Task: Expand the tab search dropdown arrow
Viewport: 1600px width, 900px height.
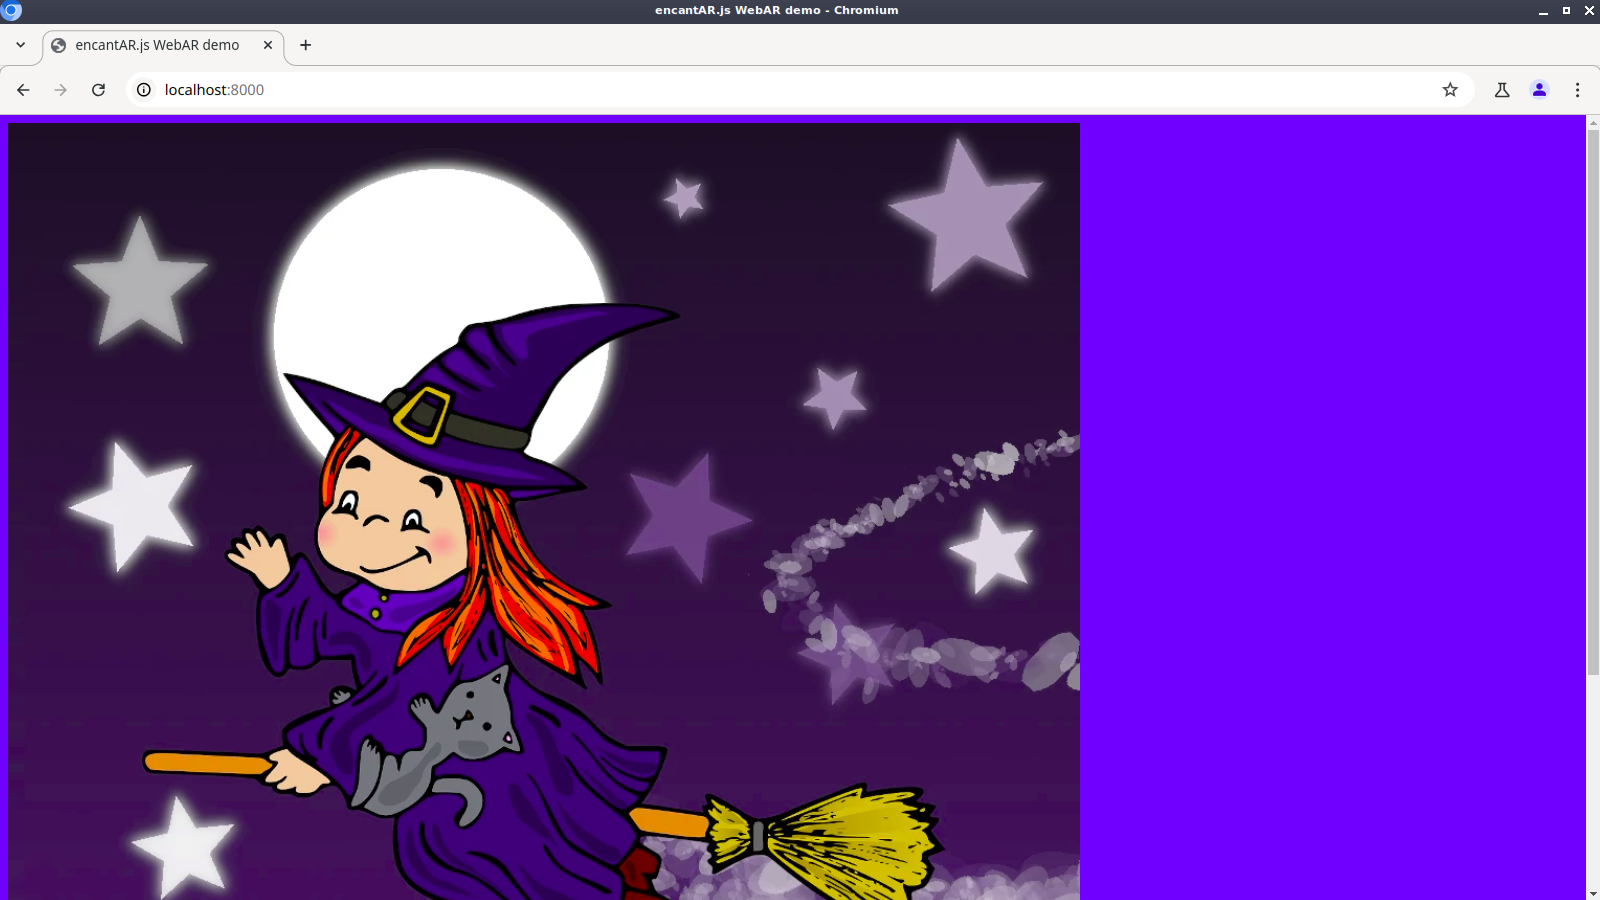Action: pyautogui.click(x=20, y=45)
